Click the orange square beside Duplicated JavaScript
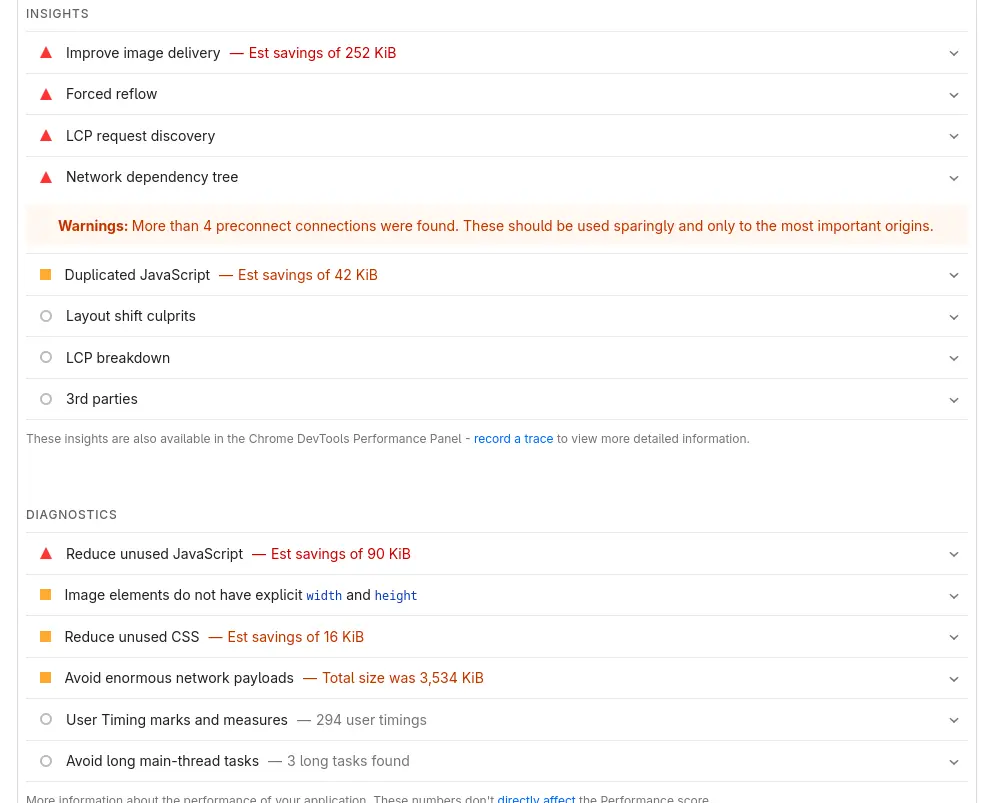This screenshot has width=990, height=803. coord(45,275)
